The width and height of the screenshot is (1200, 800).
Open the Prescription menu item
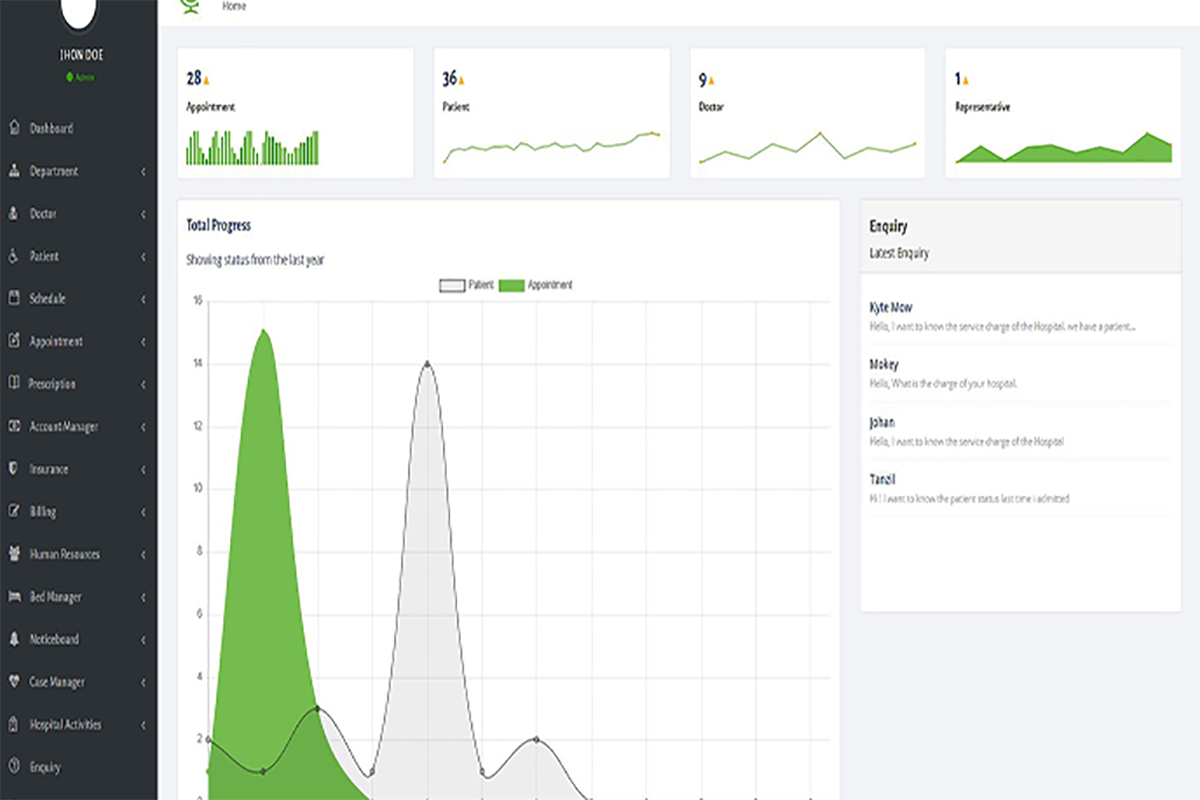coord(66,384)
